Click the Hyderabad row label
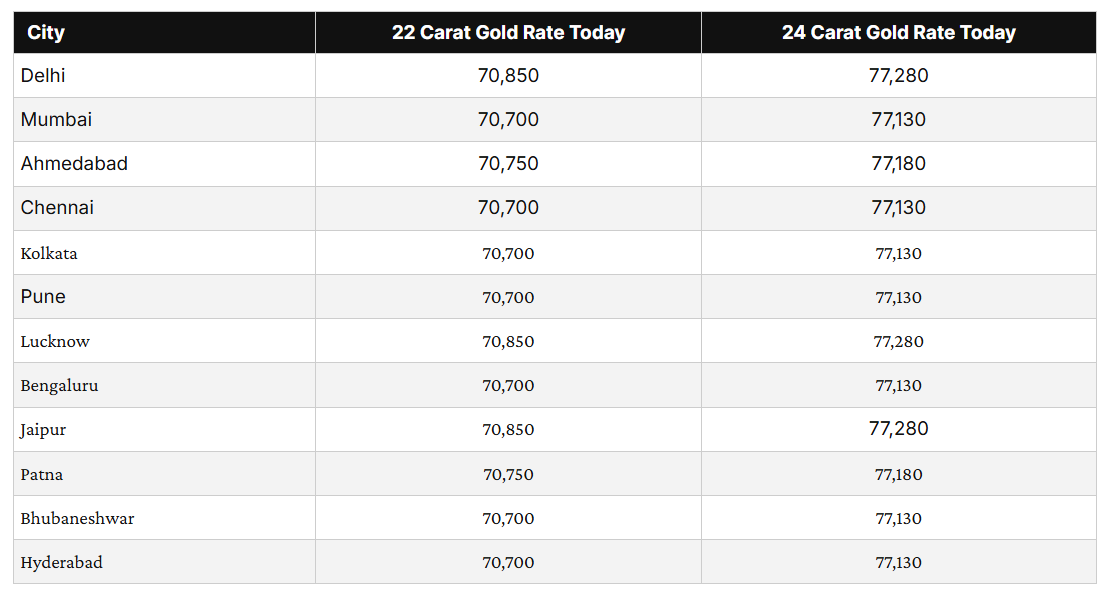Viewport: 1113px width, 593px height. pos(61,562)
